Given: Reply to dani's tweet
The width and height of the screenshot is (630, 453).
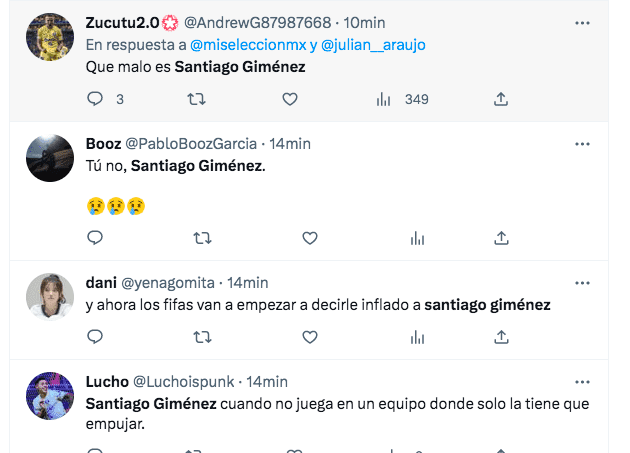Looking at the screenshot, I should coord(96,338).
